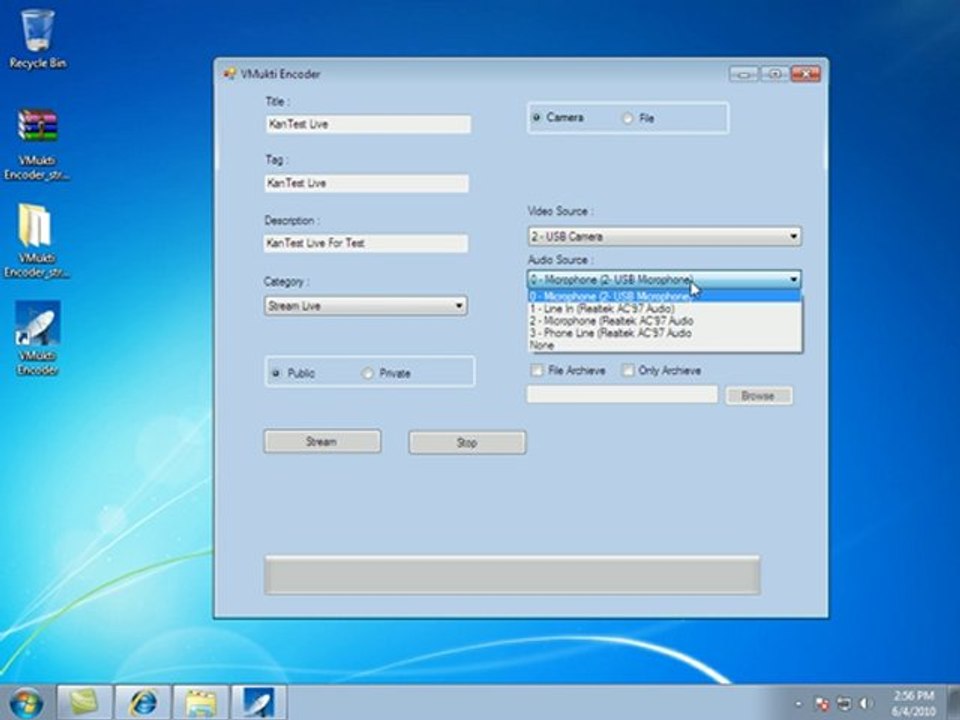
Task: Switch to the VMukti Encoder taskbar button
Action: 258,702
